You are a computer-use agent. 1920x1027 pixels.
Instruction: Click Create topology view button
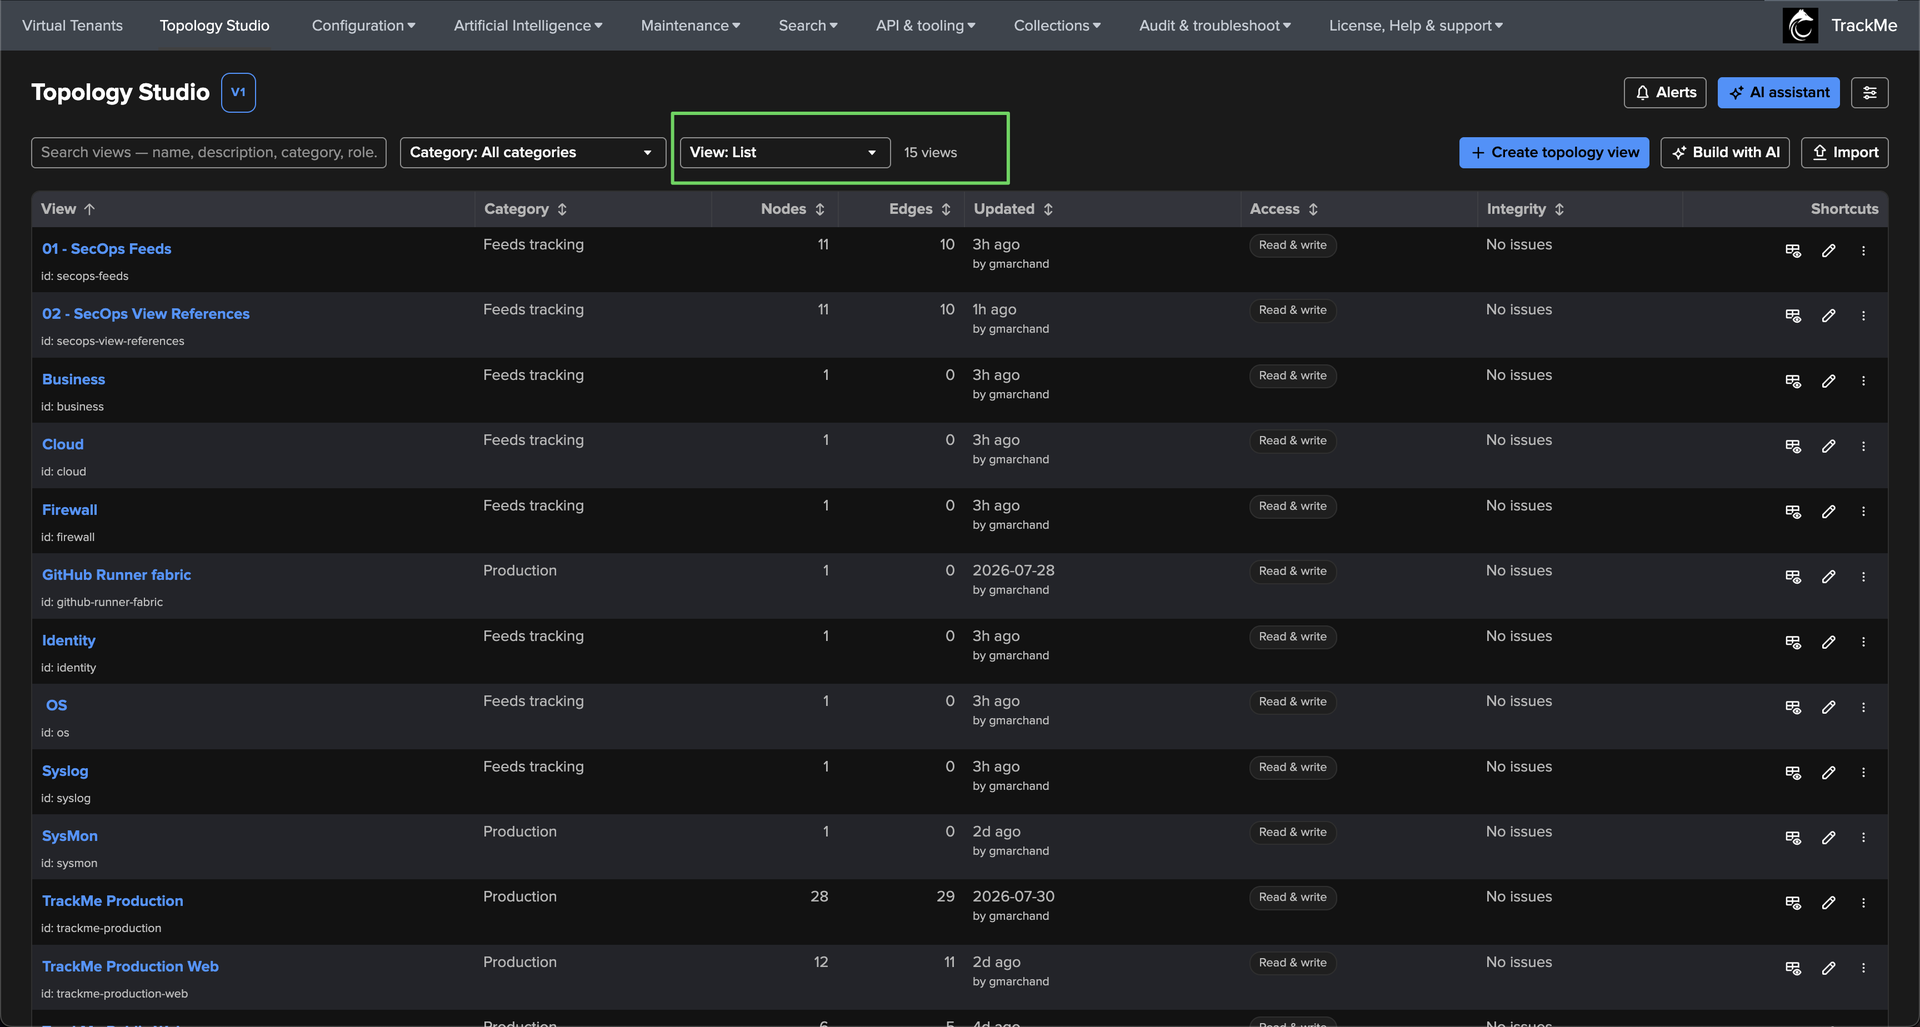coord(1554,152)
